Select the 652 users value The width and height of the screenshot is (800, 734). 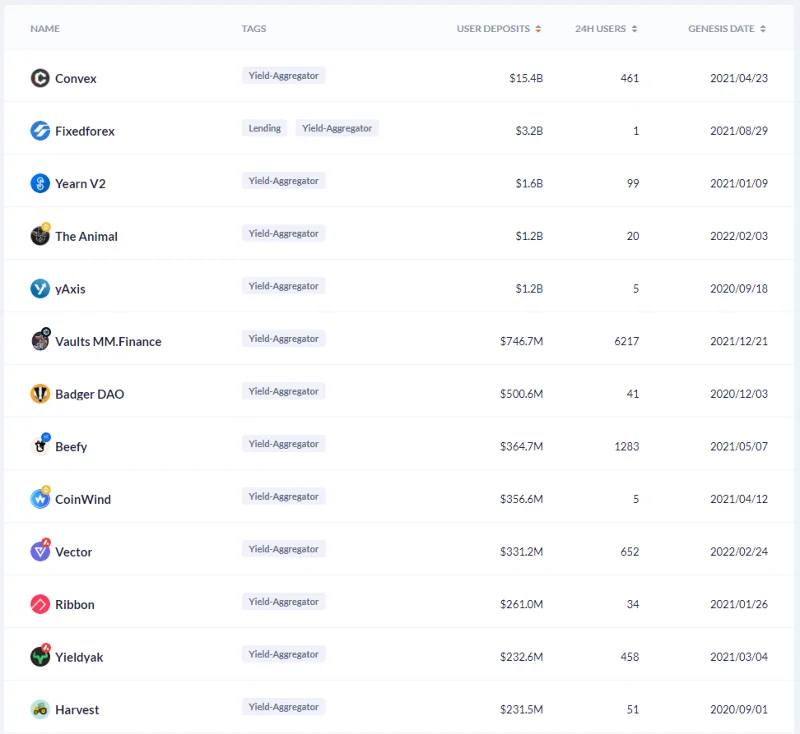coord(630,551)
